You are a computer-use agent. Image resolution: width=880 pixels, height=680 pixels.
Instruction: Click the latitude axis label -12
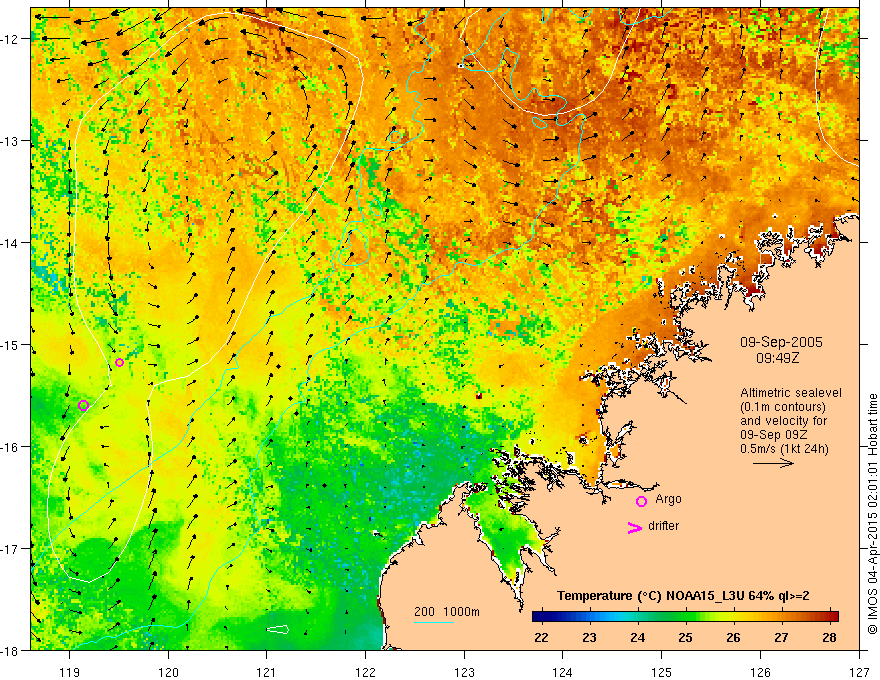pyautogui.click(x=11, y=39)
